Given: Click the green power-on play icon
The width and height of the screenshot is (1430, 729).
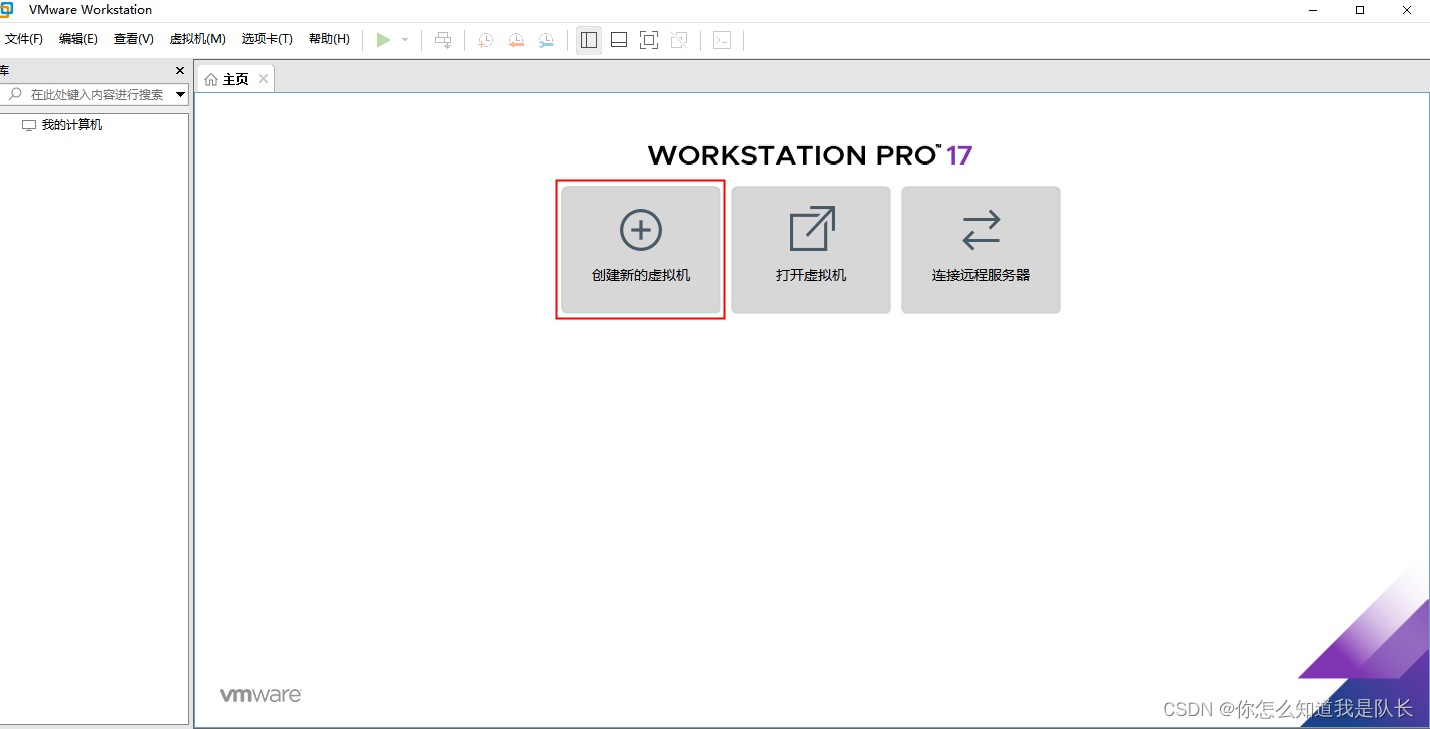Looking at the screenshot, I should (383, 40).
